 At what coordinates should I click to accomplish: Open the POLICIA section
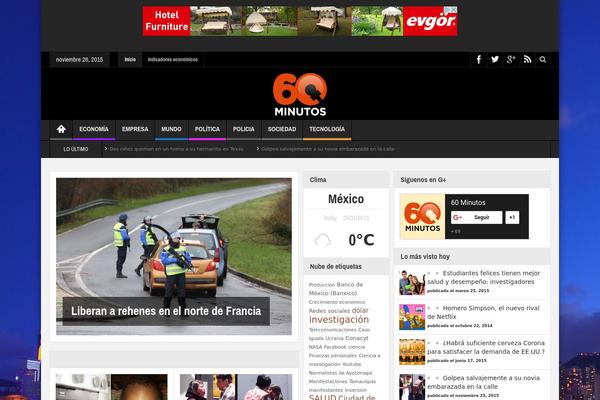click(243, 129)
